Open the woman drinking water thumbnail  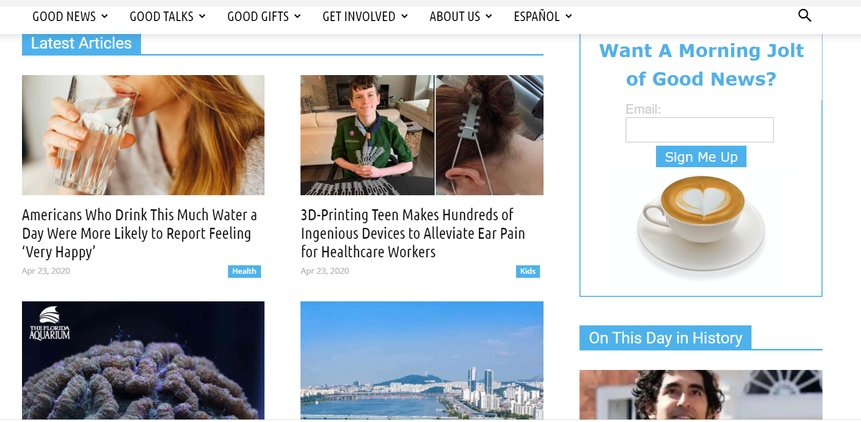(x=143, y=135)
